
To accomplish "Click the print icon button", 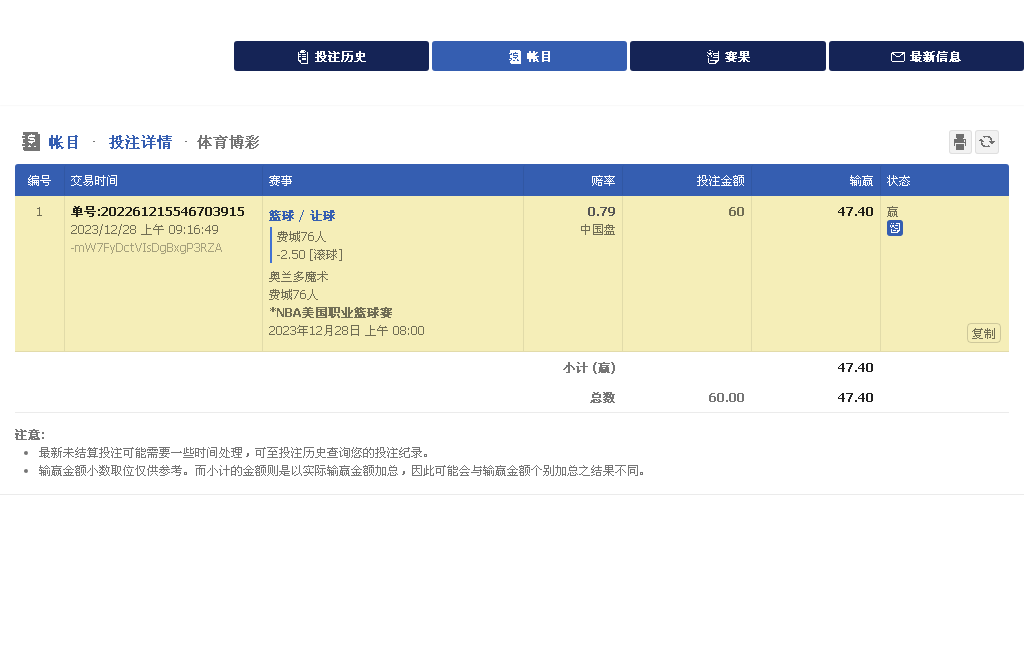I will [x=960, y=142].
